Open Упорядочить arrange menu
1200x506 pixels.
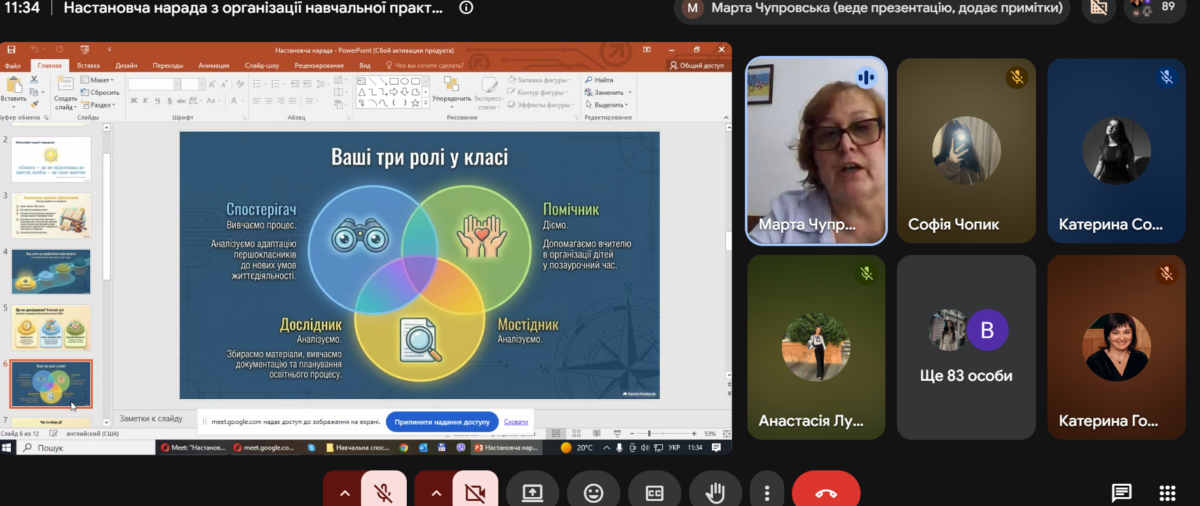tap(452, 91)
